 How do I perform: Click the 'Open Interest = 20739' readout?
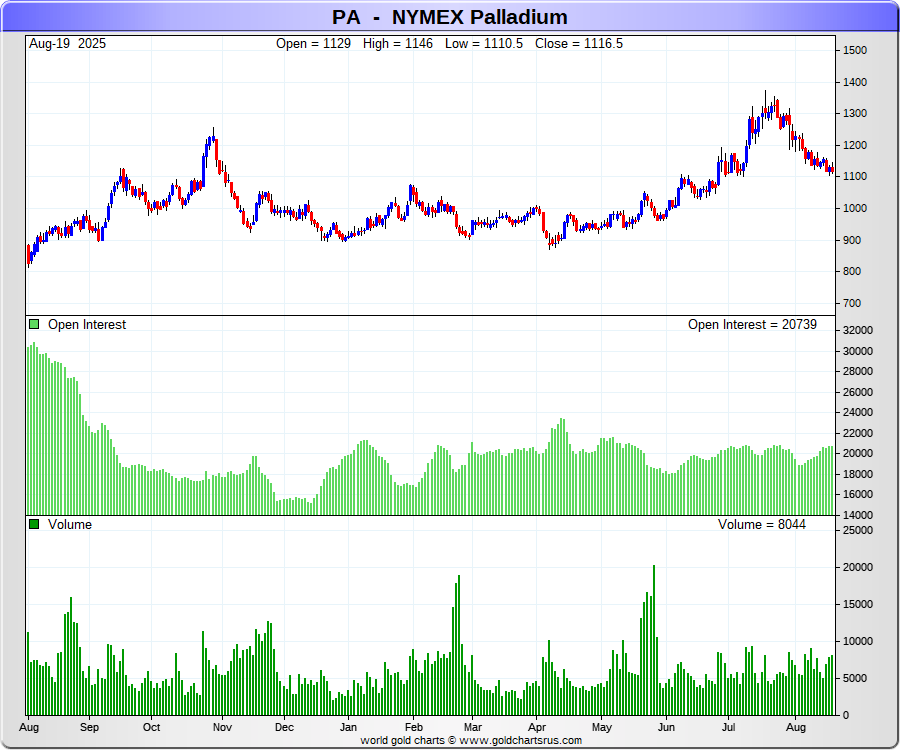pyautogui.click(x=752, y=324)
